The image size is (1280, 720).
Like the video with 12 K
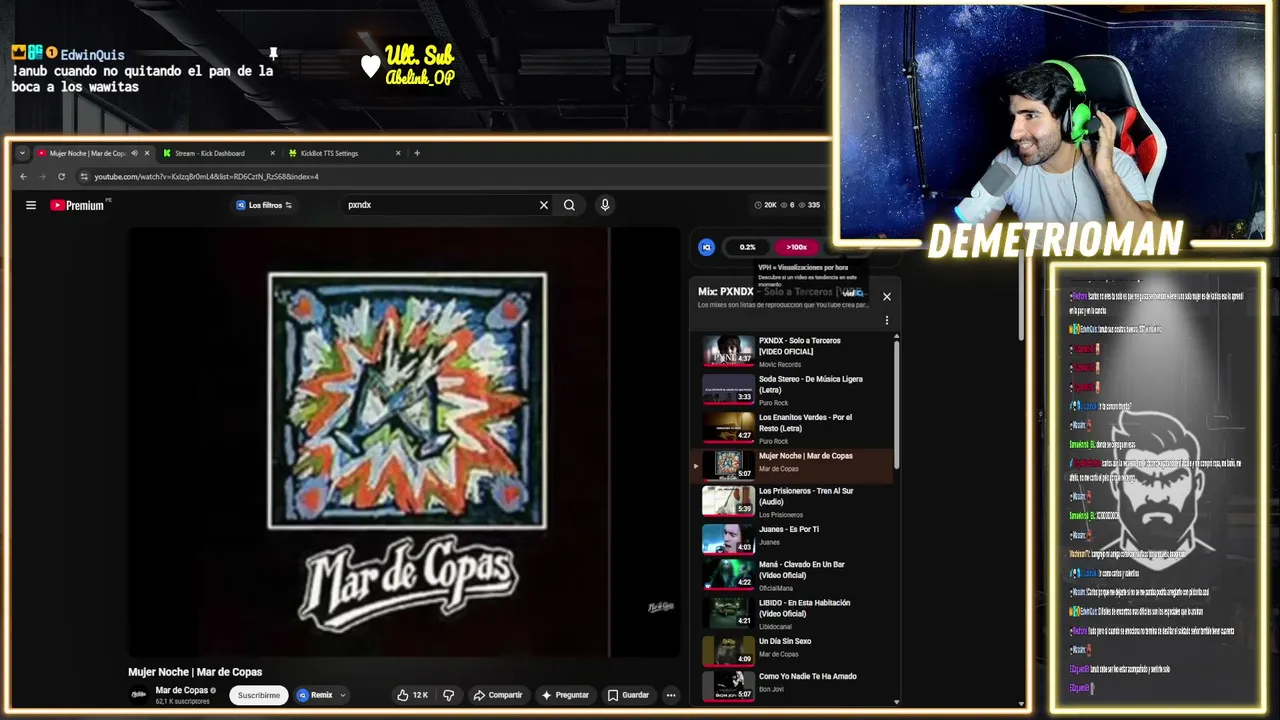pyautogui.click(x=412, y=695)
